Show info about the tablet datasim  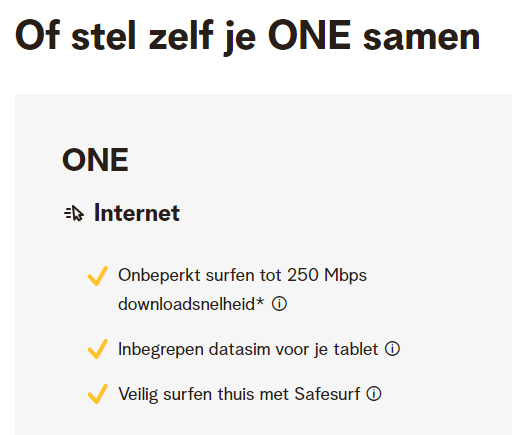[x=392, y=349]
